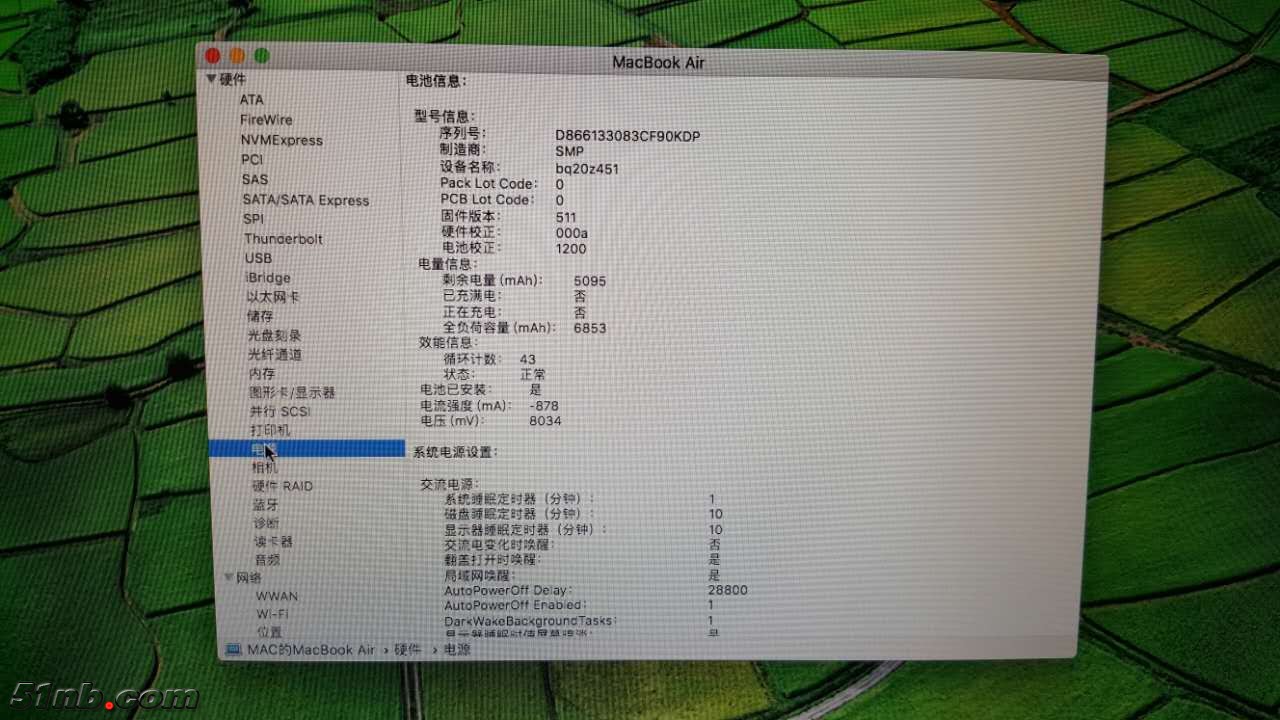
Task: Choose 光纤通道 in the sidebar
Action: 275,355
